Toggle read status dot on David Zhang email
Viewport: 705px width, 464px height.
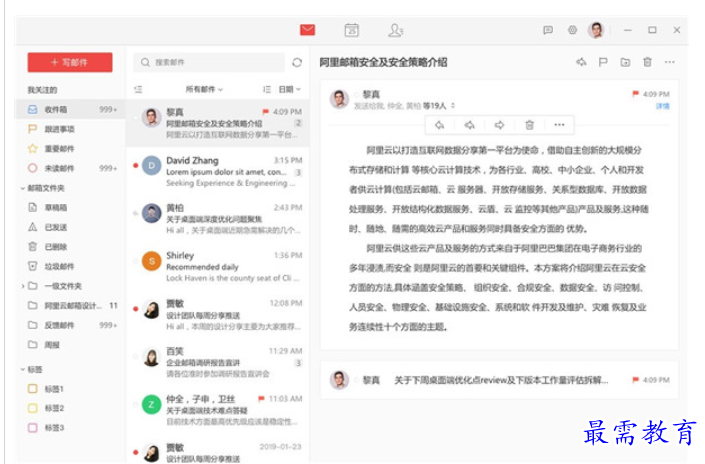tap(135, 165)
